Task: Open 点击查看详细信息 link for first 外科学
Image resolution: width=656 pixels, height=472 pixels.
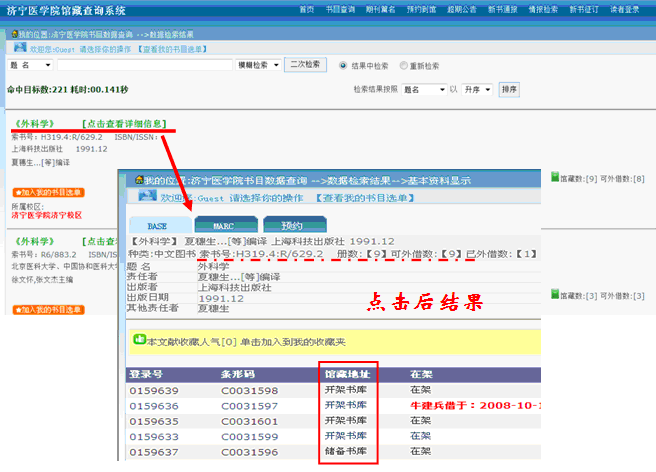Action: coord(117,123)
